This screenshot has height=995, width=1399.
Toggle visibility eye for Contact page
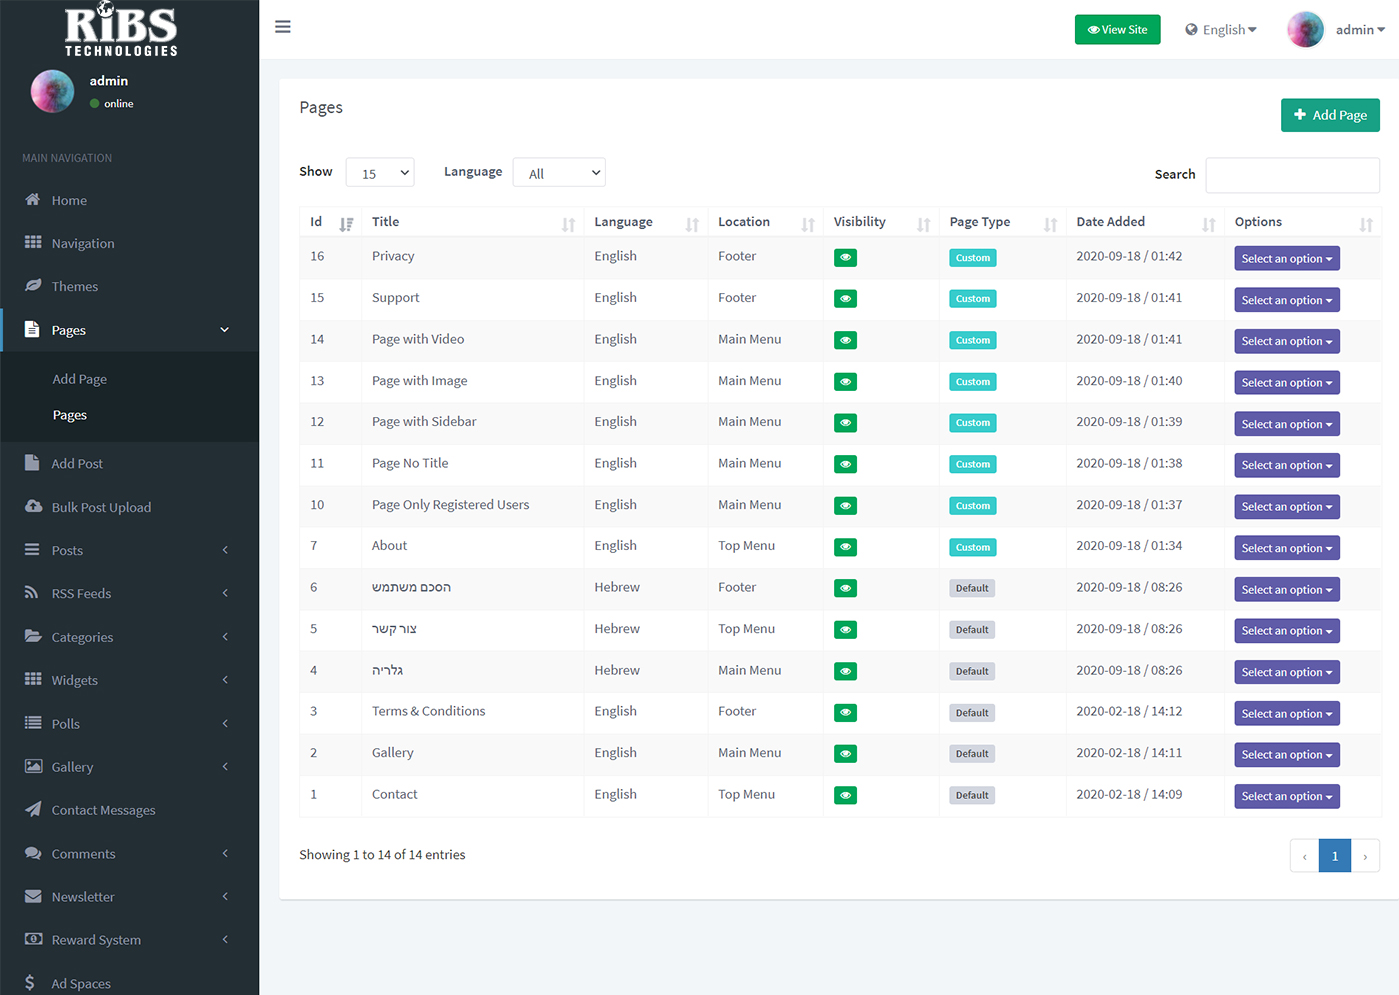[845, 796]
